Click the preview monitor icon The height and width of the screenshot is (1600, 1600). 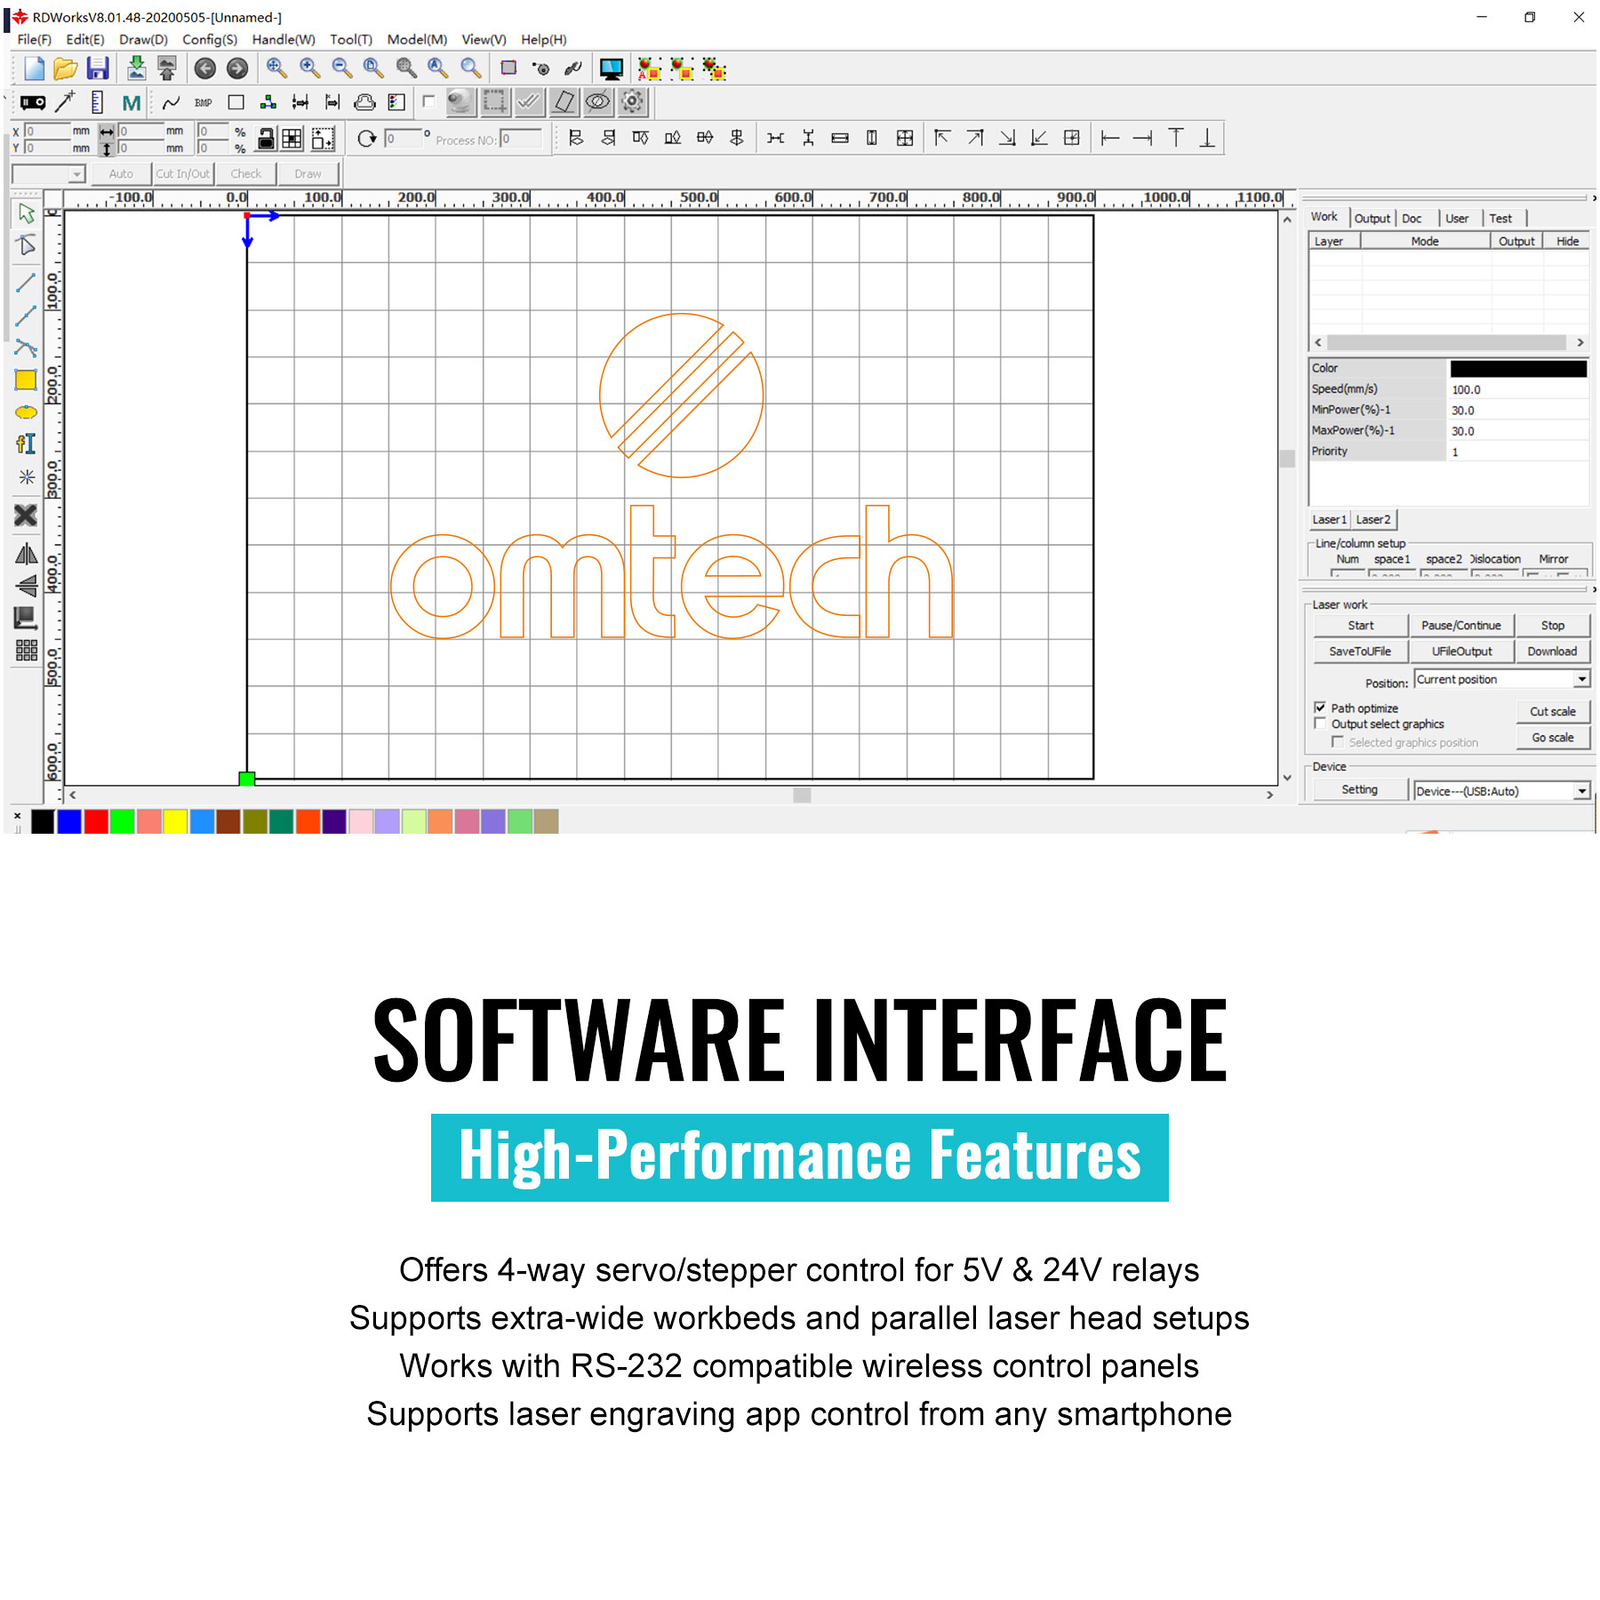[611, 69]
